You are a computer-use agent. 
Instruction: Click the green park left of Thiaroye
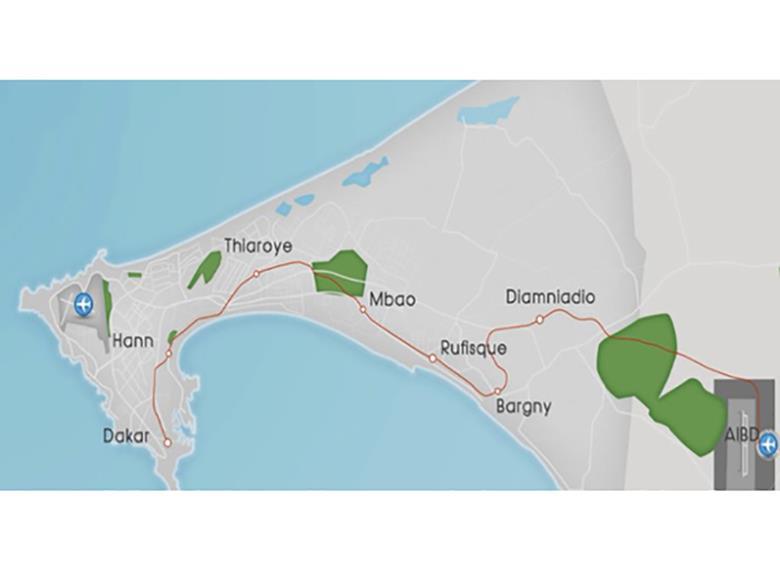(204, 269)
